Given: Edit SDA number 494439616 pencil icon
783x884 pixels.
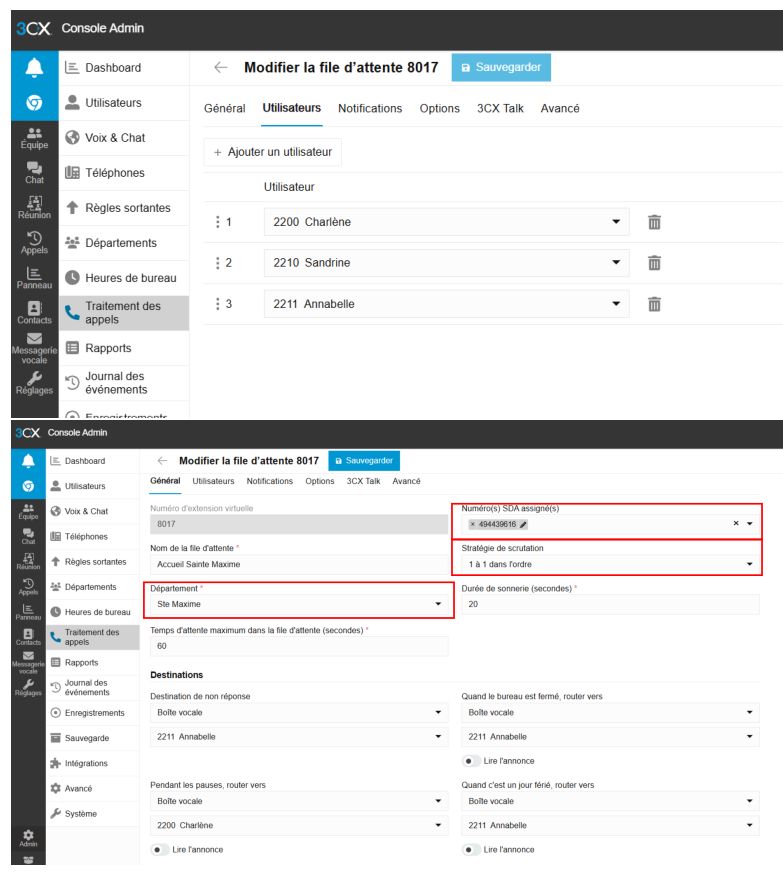Looking at the screenshot, I should (523, 524).
